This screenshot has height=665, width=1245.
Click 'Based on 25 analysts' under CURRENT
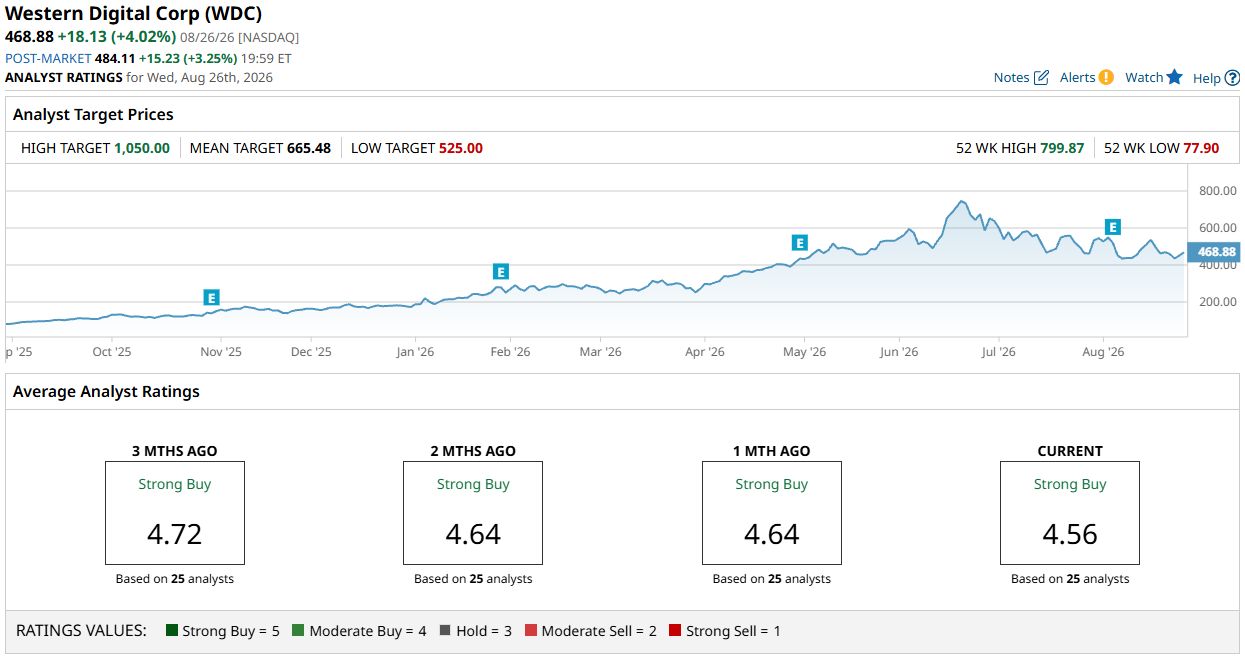click(x=1070, y=579)
